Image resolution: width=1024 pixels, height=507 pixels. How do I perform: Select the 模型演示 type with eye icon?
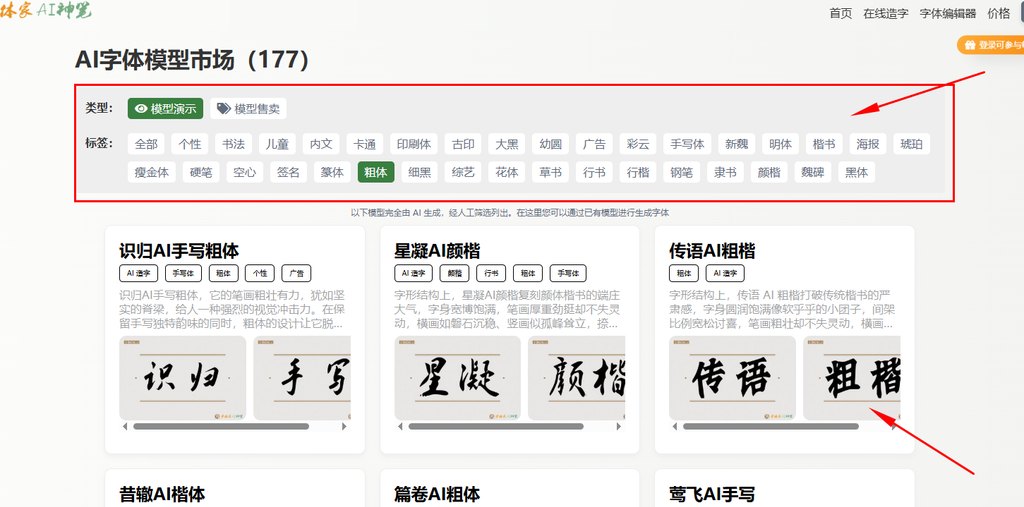coord(165,108)
